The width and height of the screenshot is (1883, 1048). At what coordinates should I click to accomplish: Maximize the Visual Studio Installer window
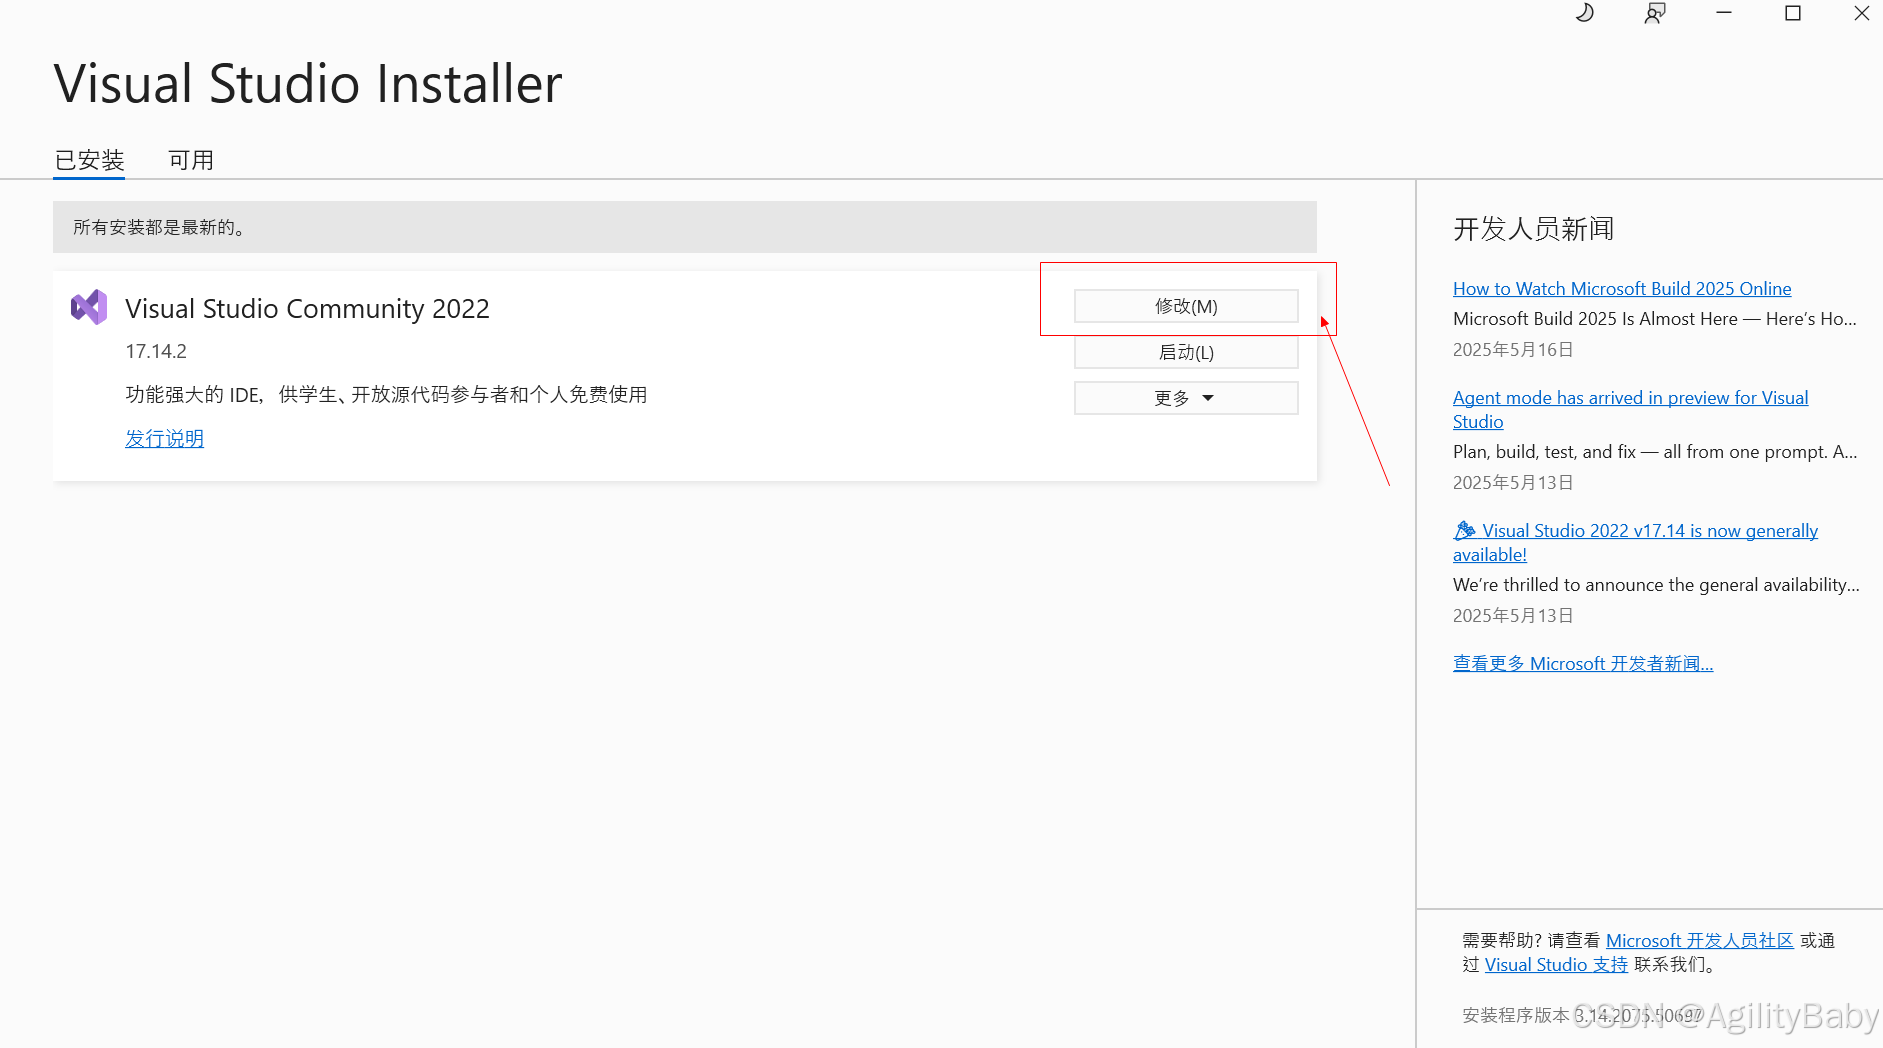(1793, 13)
